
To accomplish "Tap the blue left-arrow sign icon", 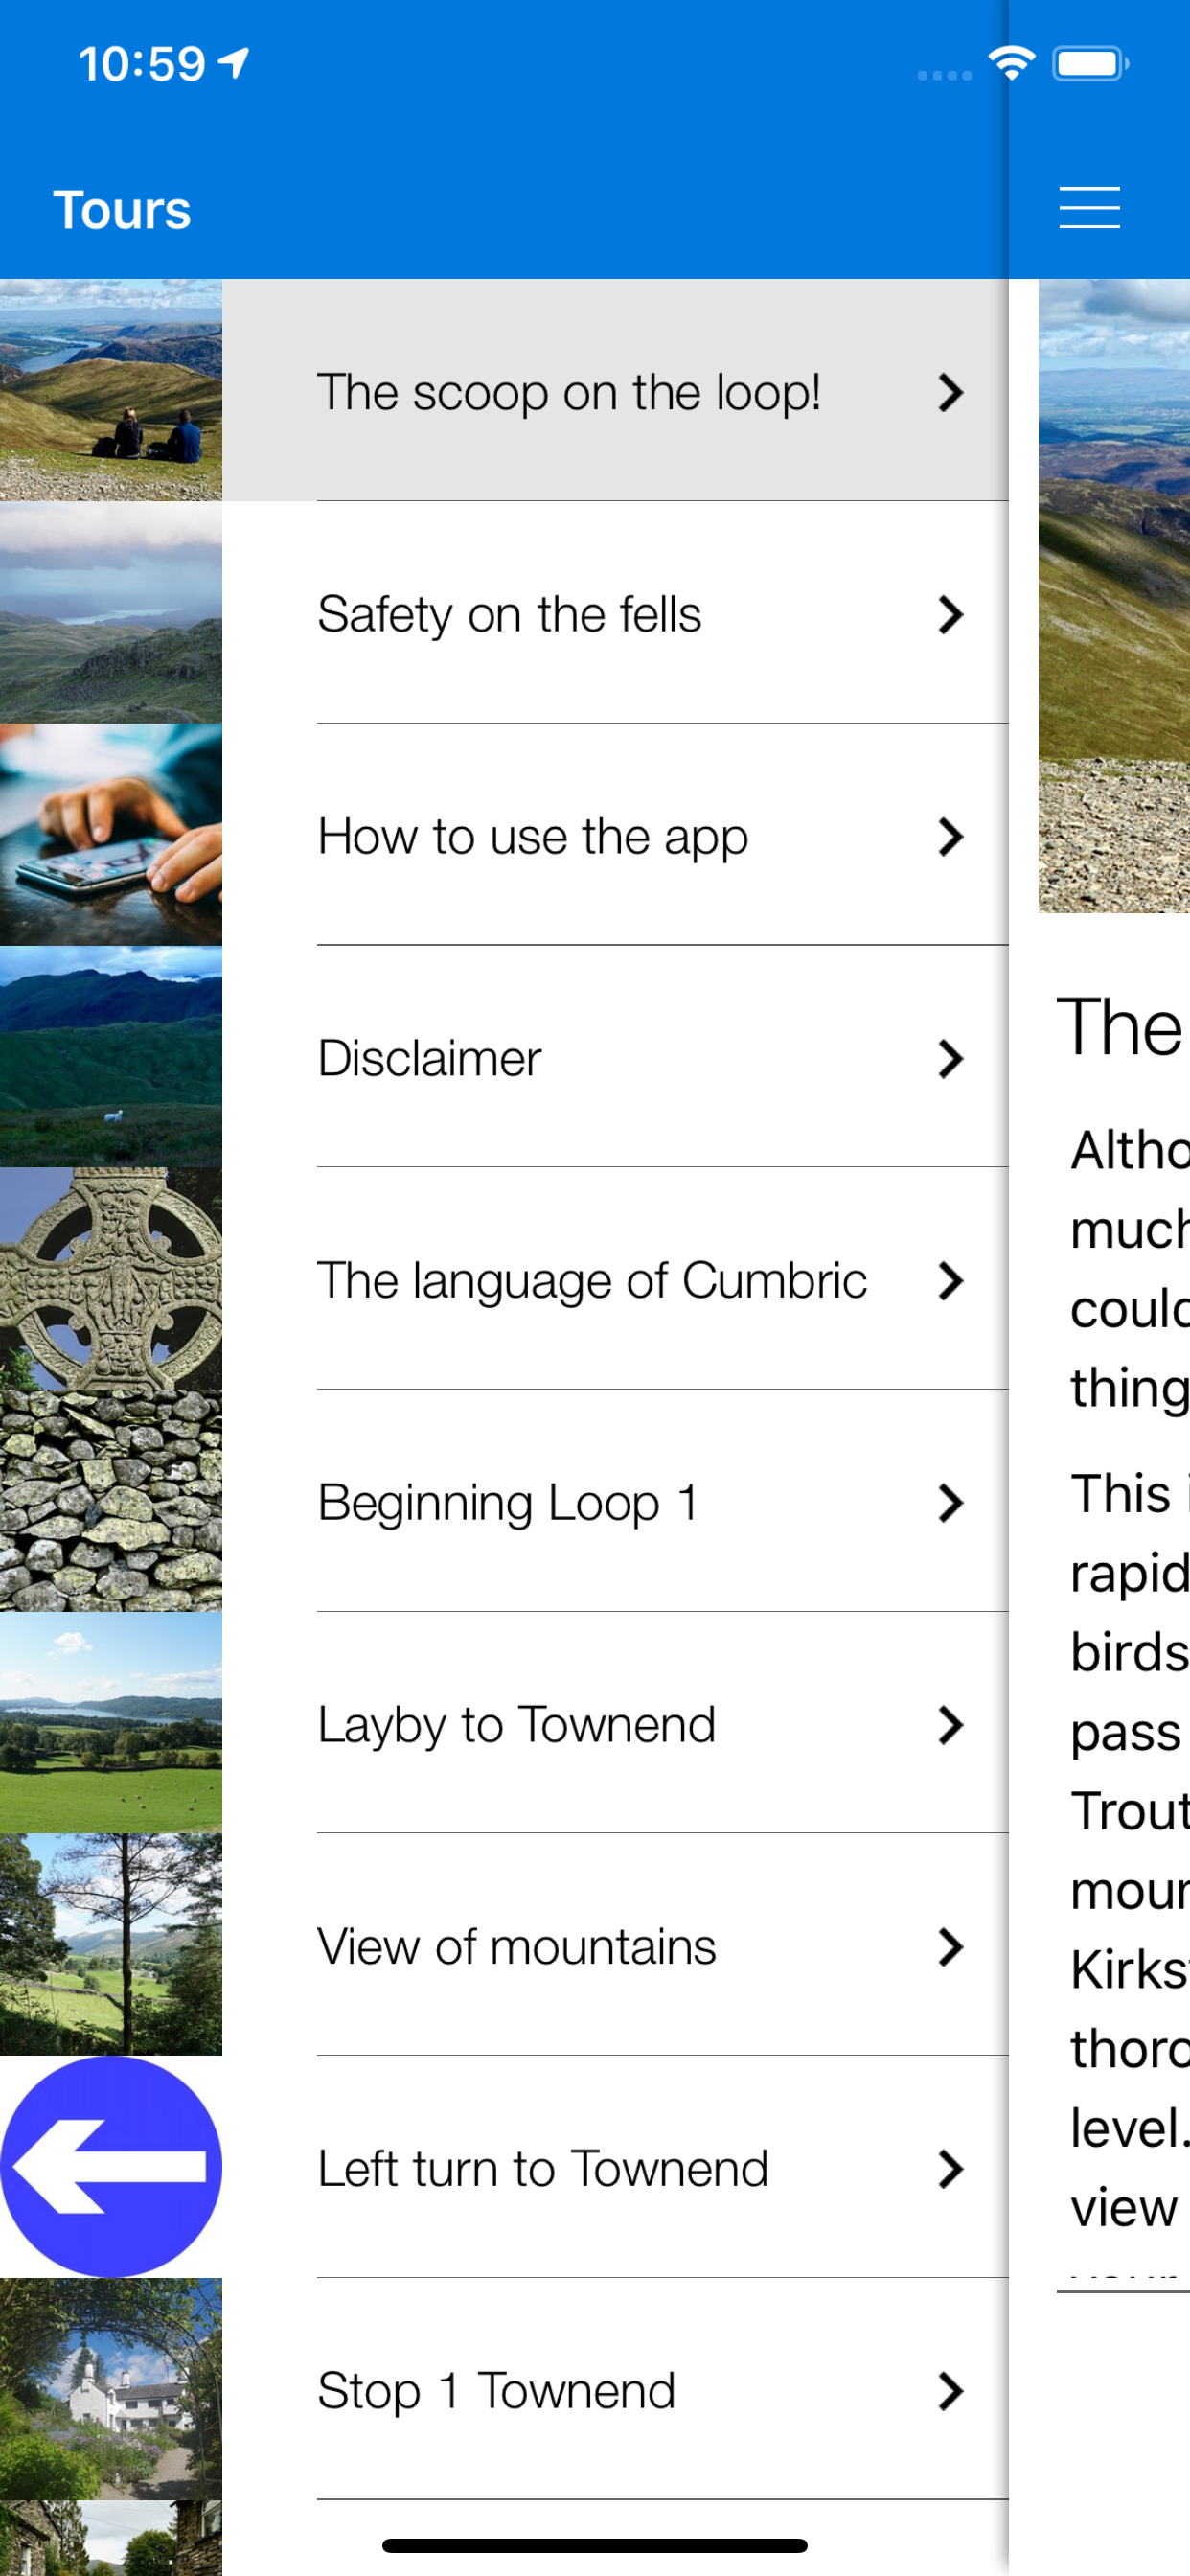I will click(x=111, y=2166).
